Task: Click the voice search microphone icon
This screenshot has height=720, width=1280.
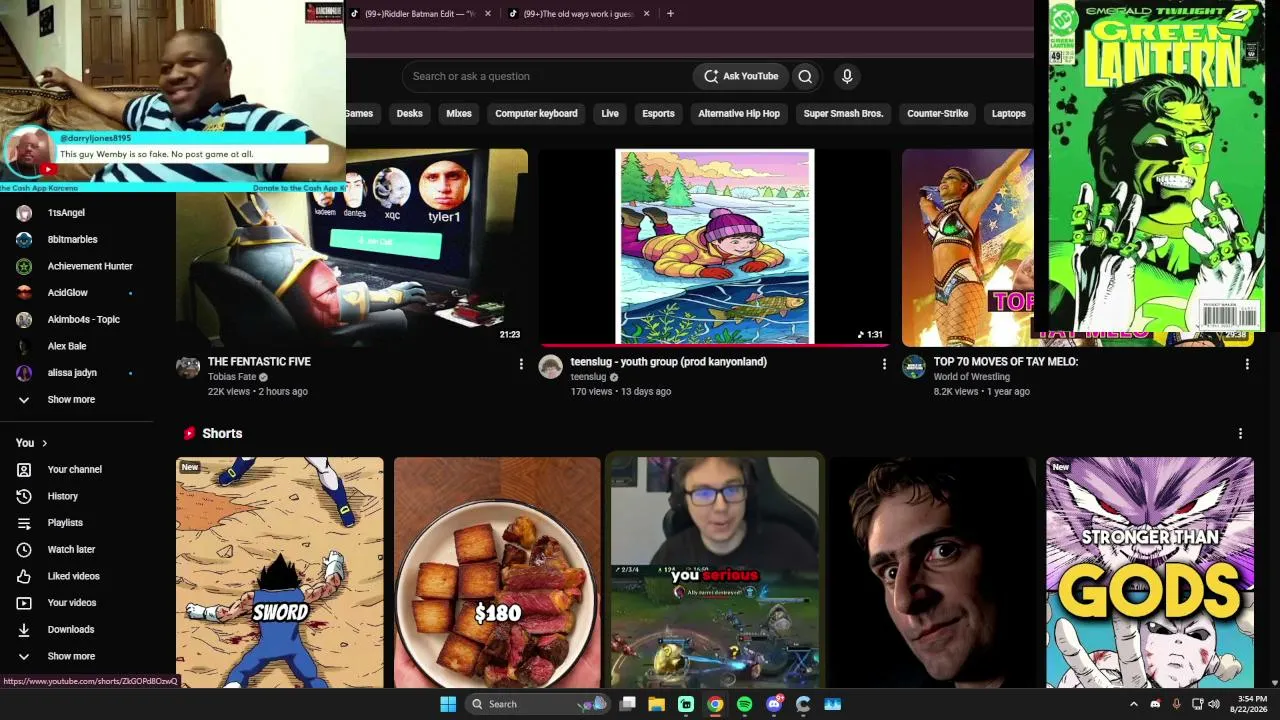Action: (x=847, y=76)
